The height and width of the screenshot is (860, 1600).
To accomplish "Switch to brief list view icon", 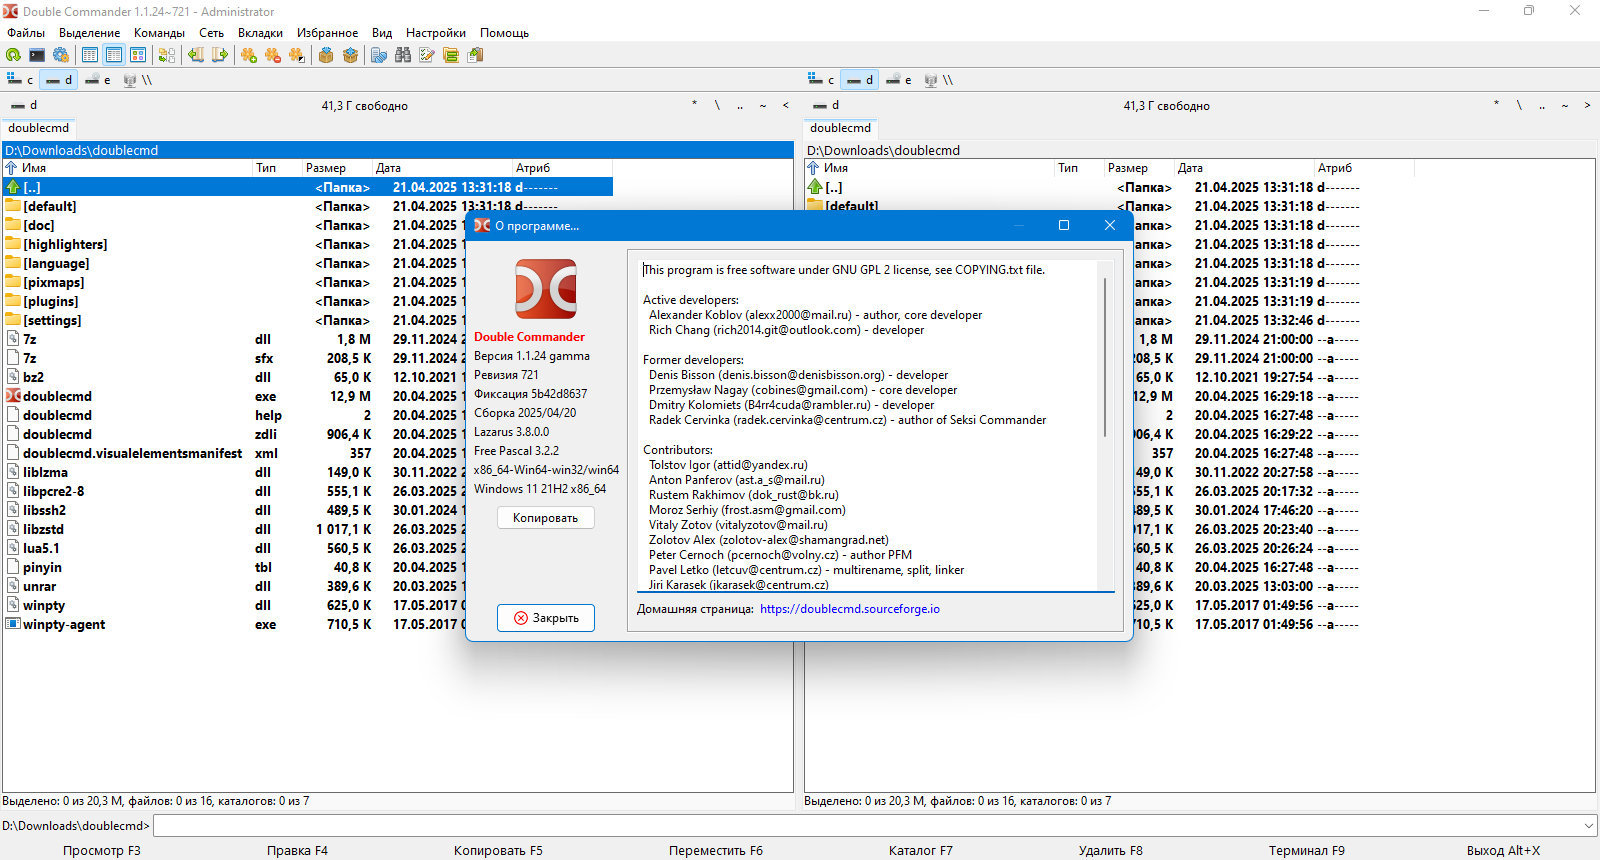I will click(90, 55).
